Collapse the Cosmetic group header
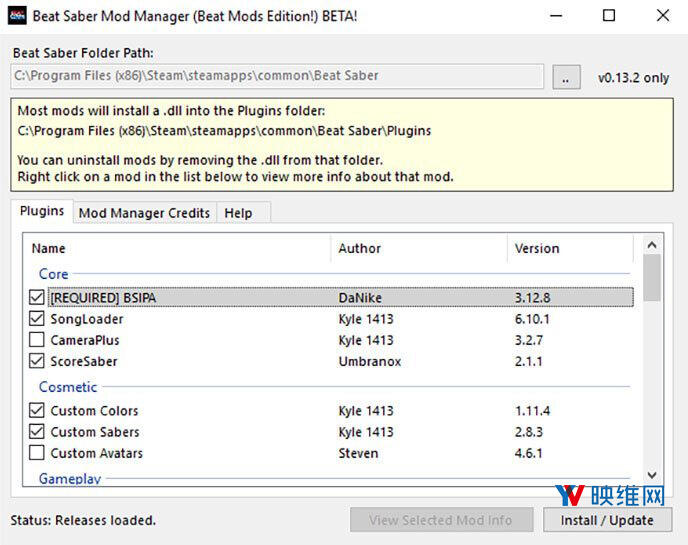 (x=68, y=387)
